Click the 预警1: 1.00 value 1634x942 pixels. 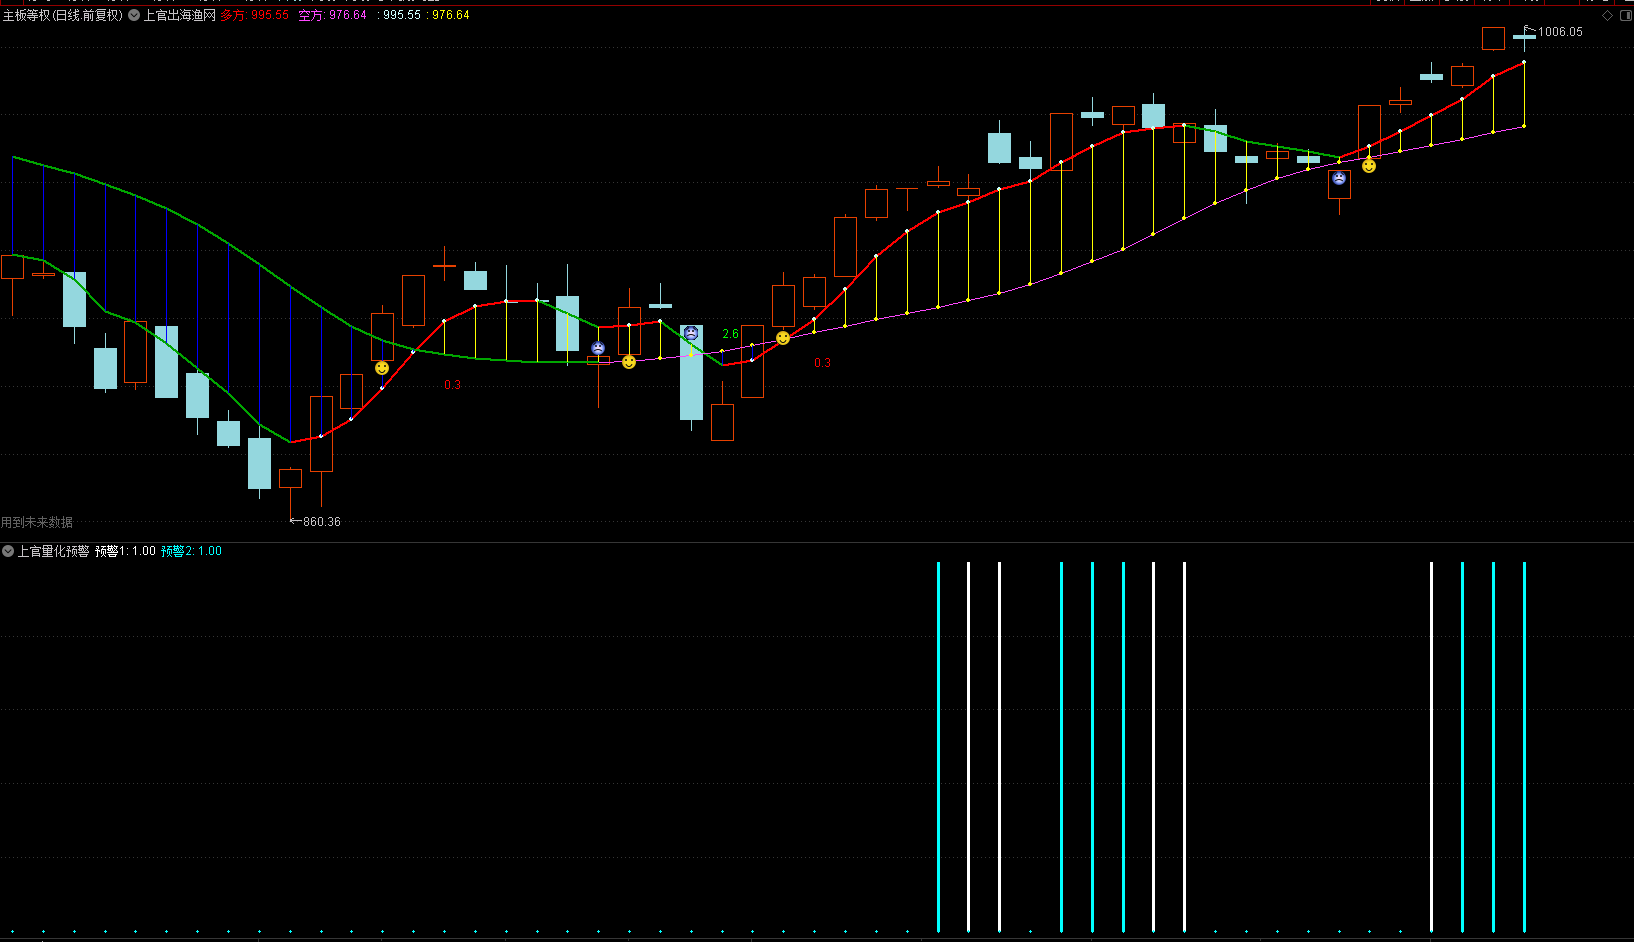coord(126,551)
